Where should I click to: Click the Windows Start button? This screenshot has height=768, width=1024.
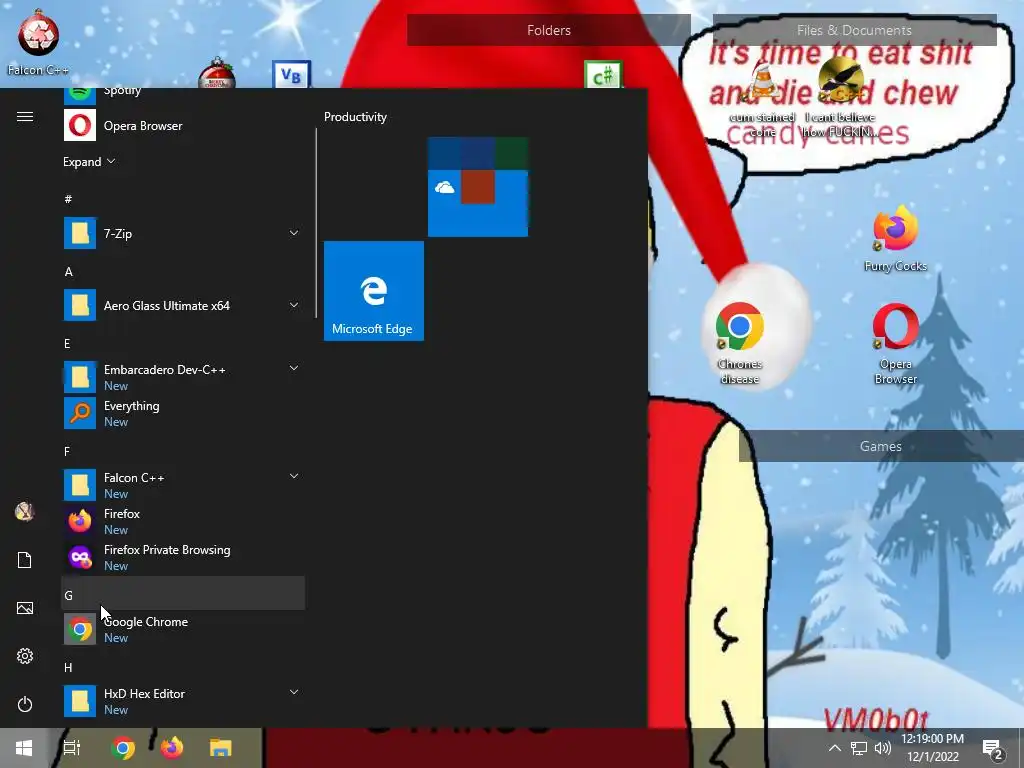coord(24,748)
